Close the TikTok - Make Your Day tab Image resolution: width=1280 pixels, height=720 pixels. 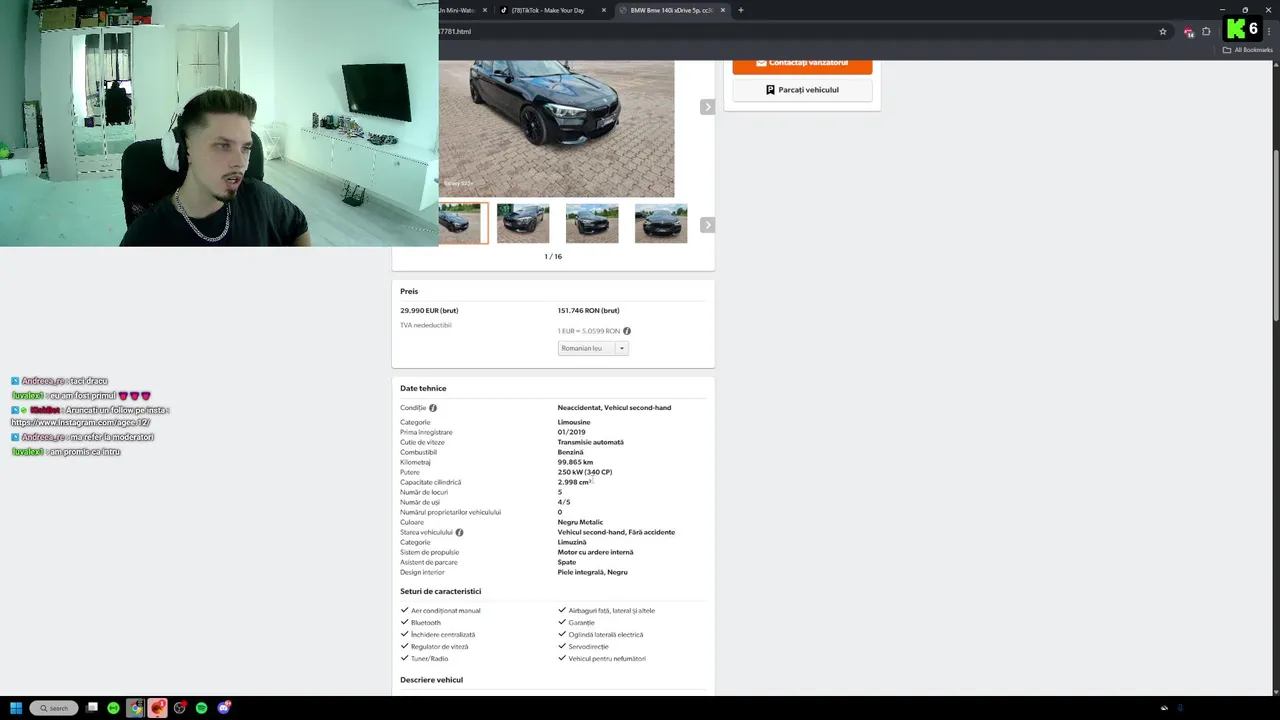(603, 10)
